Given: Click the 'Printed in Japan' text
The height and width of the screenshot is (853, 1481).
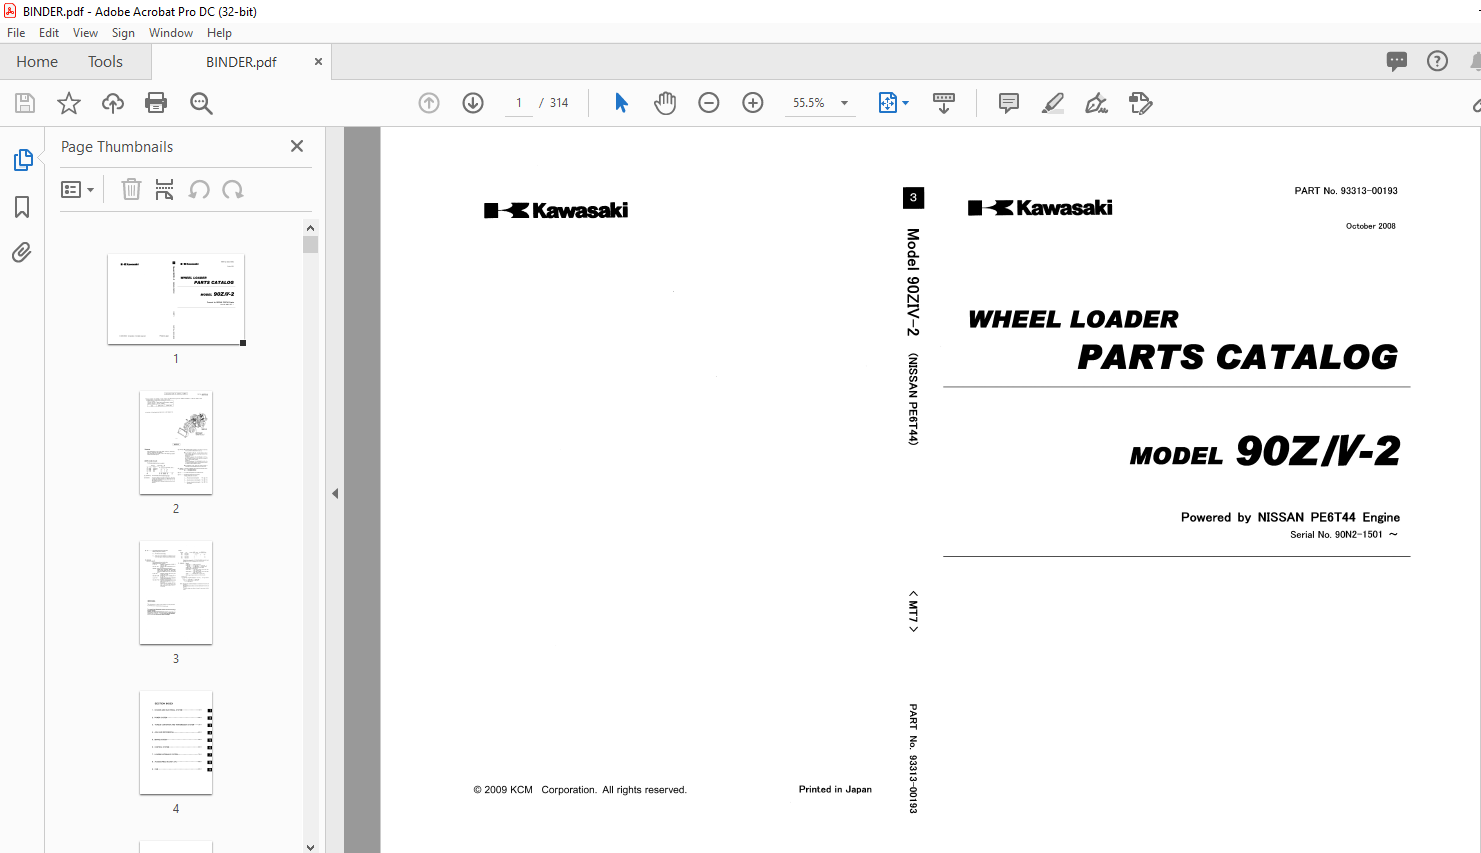Looking at the screenshot, I should tap(835, 789).
